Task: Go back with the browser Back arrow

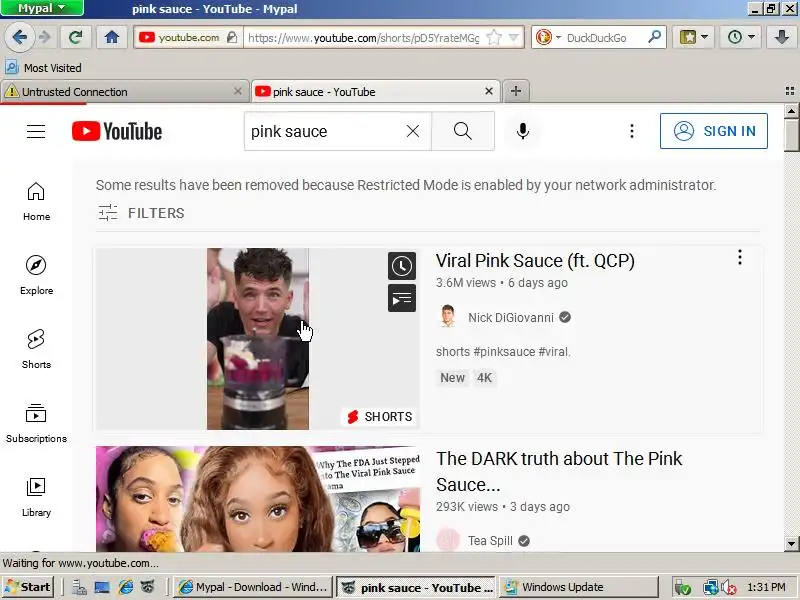Action: pyautogui.click(x=19, y=37)
